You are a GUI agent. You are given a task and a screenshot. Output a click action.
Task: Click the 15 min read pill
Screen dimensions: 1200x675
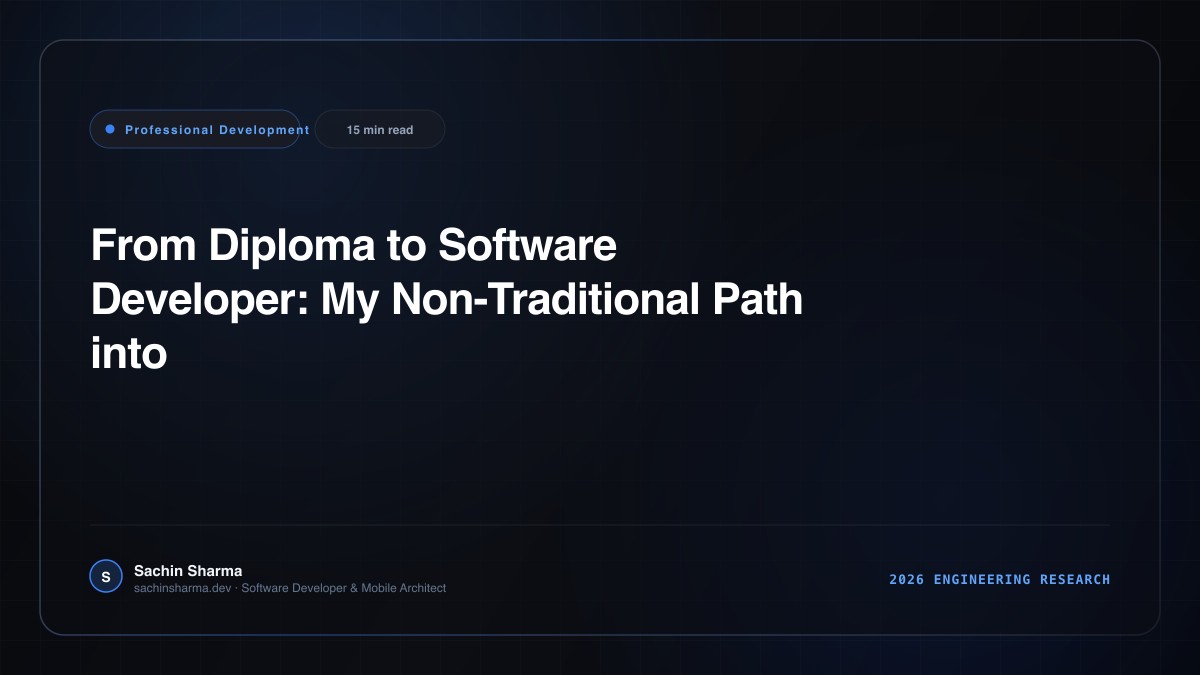(x=380, y=129)
